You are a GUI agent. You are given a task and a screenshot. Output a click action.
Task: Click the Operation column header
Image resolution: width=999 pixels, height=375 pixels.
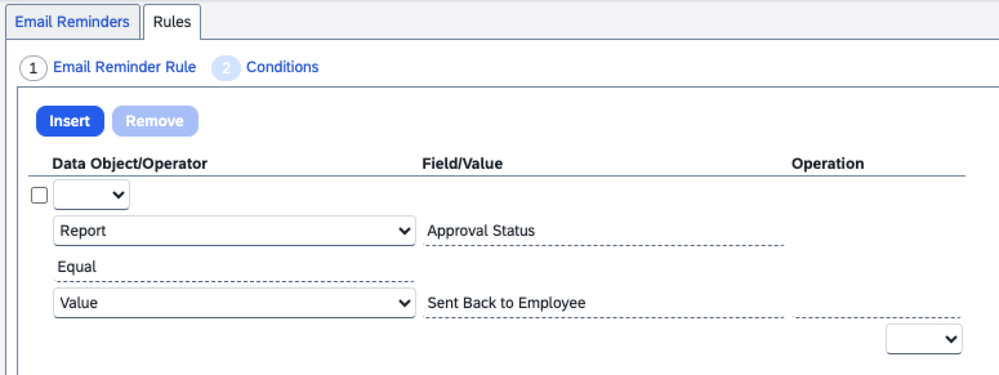(x=828, y=164)
